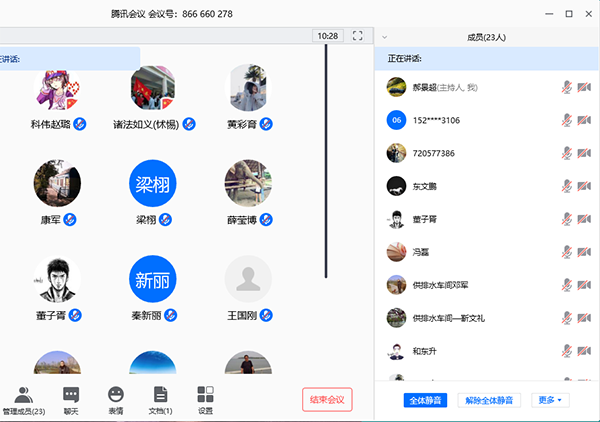600x422 pixels.
Task: Click the camera icon beside 冯磊
Action: 584,252
